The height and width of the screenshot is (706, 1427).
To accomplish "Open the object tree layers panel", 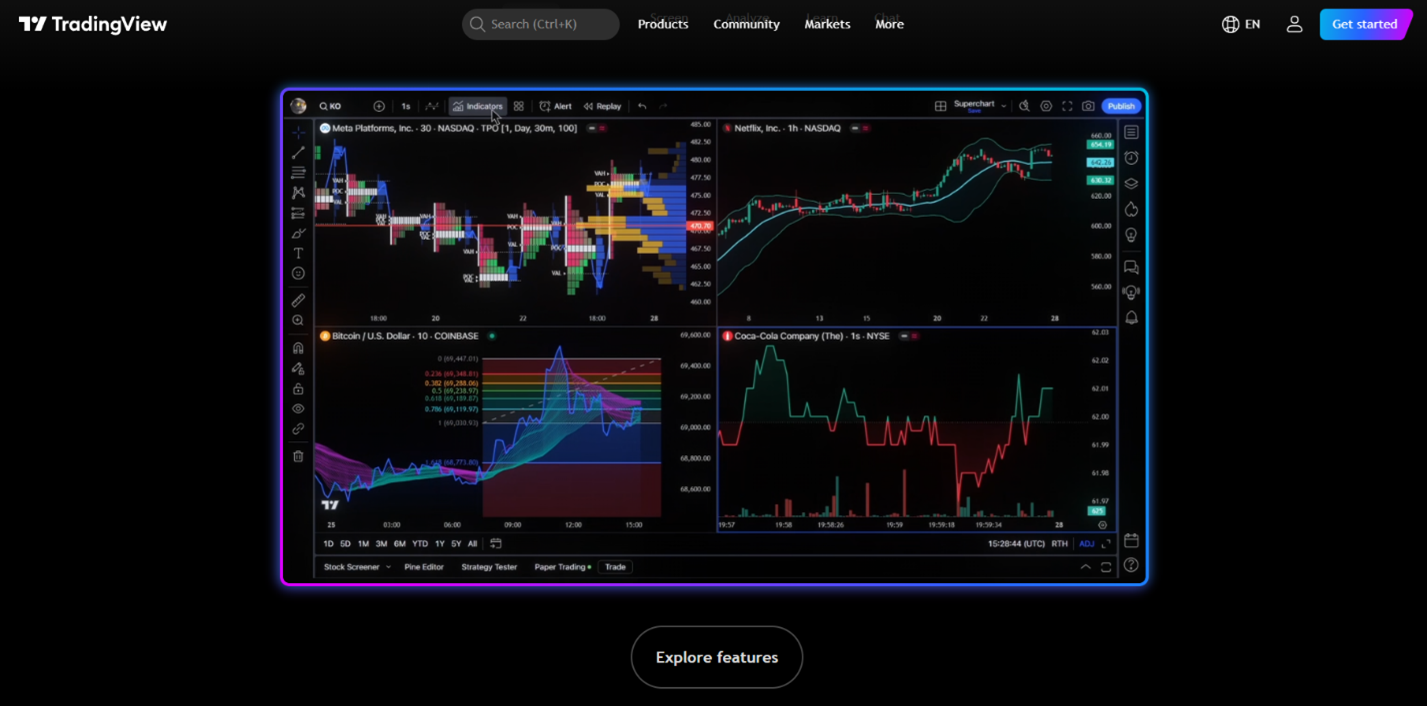I will click(x=1131, y=184).
